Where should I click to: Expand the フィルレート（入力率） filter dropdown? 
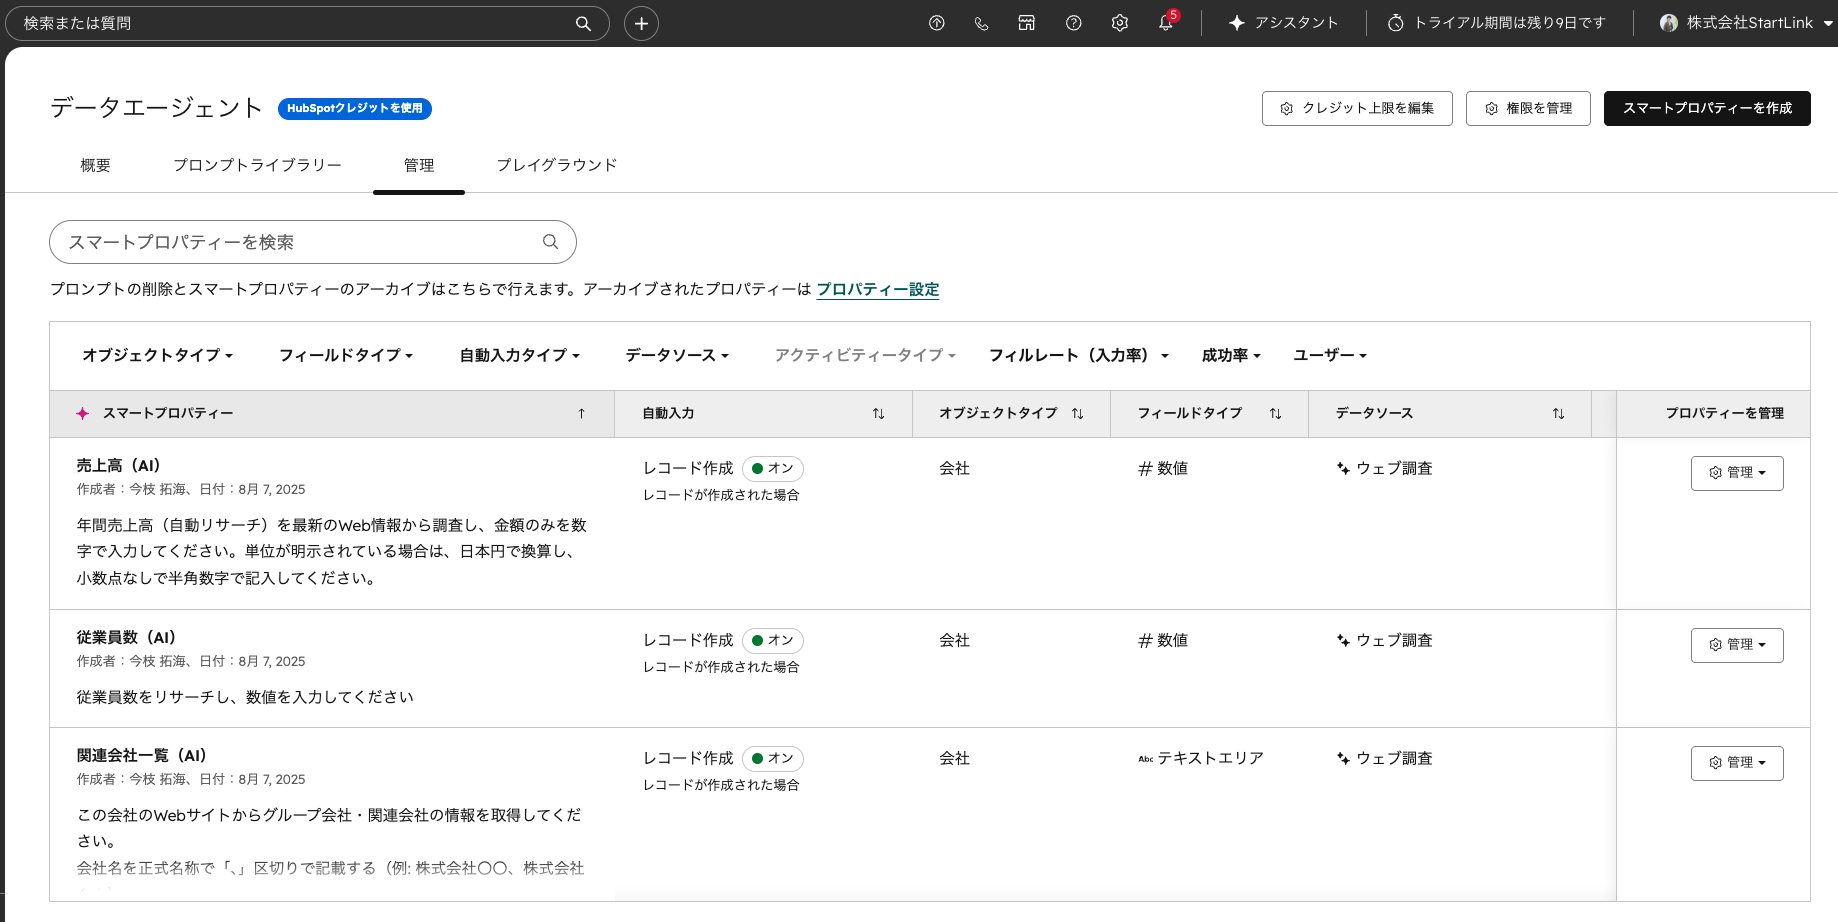pos(1079,355)
